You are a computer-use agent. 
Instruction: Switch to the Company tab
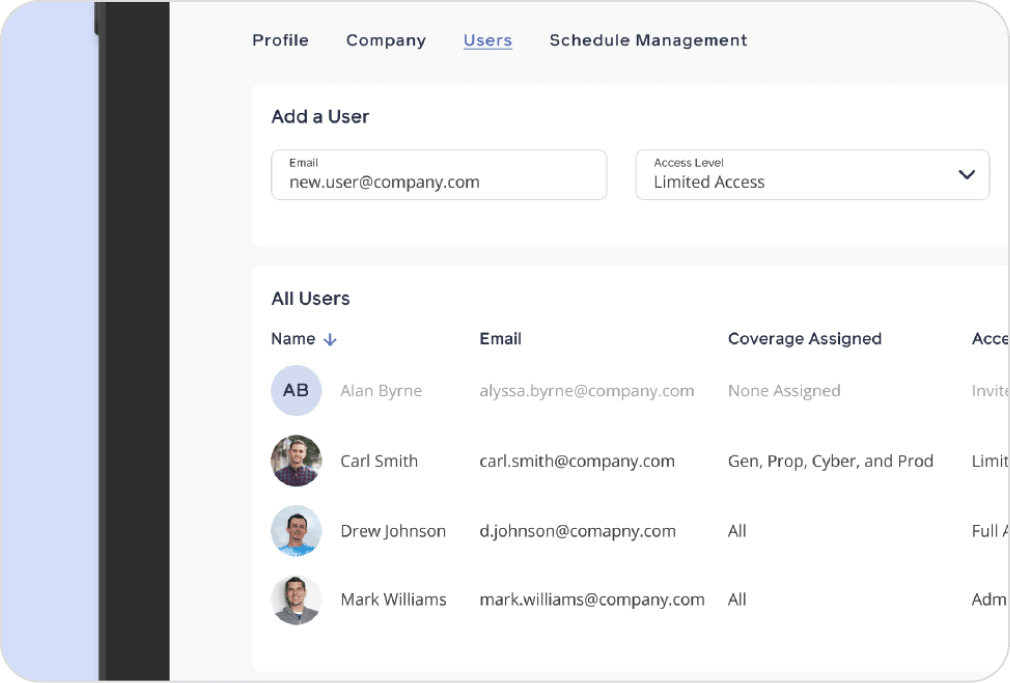click(x=386, y=41)
